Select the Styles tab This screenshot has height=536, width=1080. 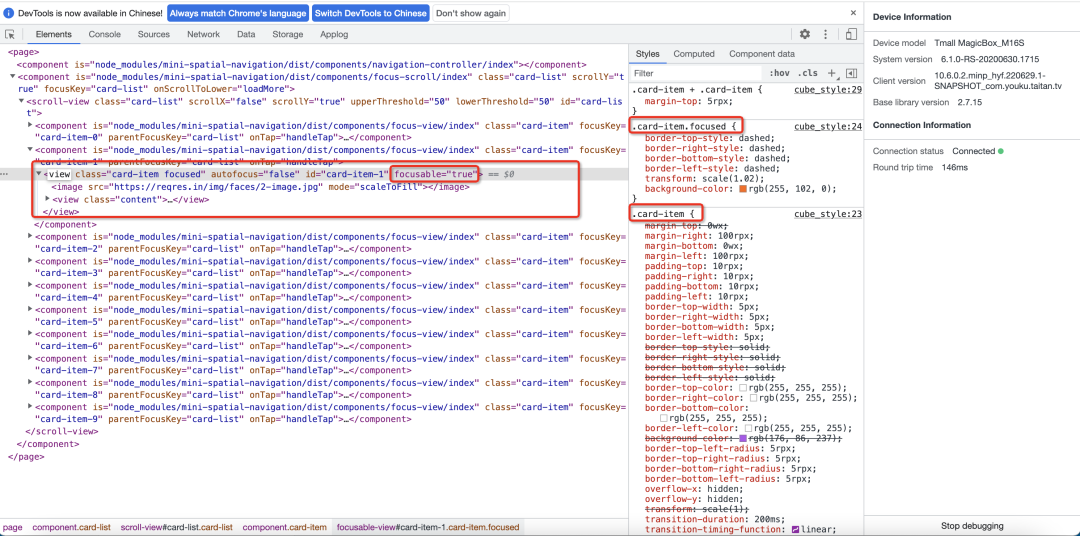click(647, 54)
